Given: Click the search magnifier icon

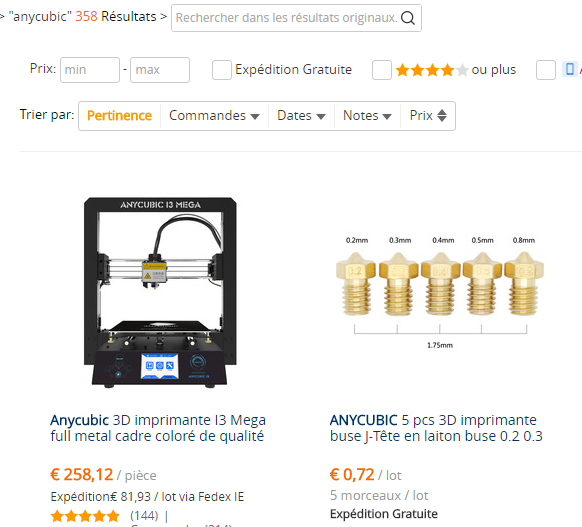Looking at the screenshot, I should (408, 18).
